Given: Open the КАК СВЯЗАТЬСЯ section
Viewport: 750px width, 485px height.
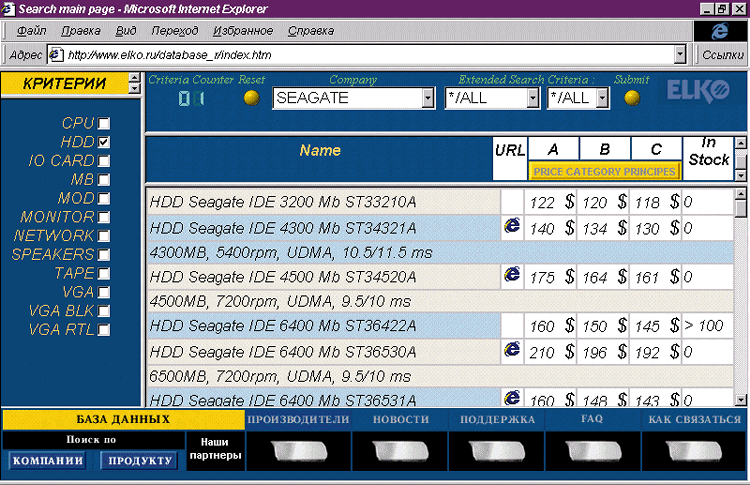Looking at the screenshot, I should [695, 419].
